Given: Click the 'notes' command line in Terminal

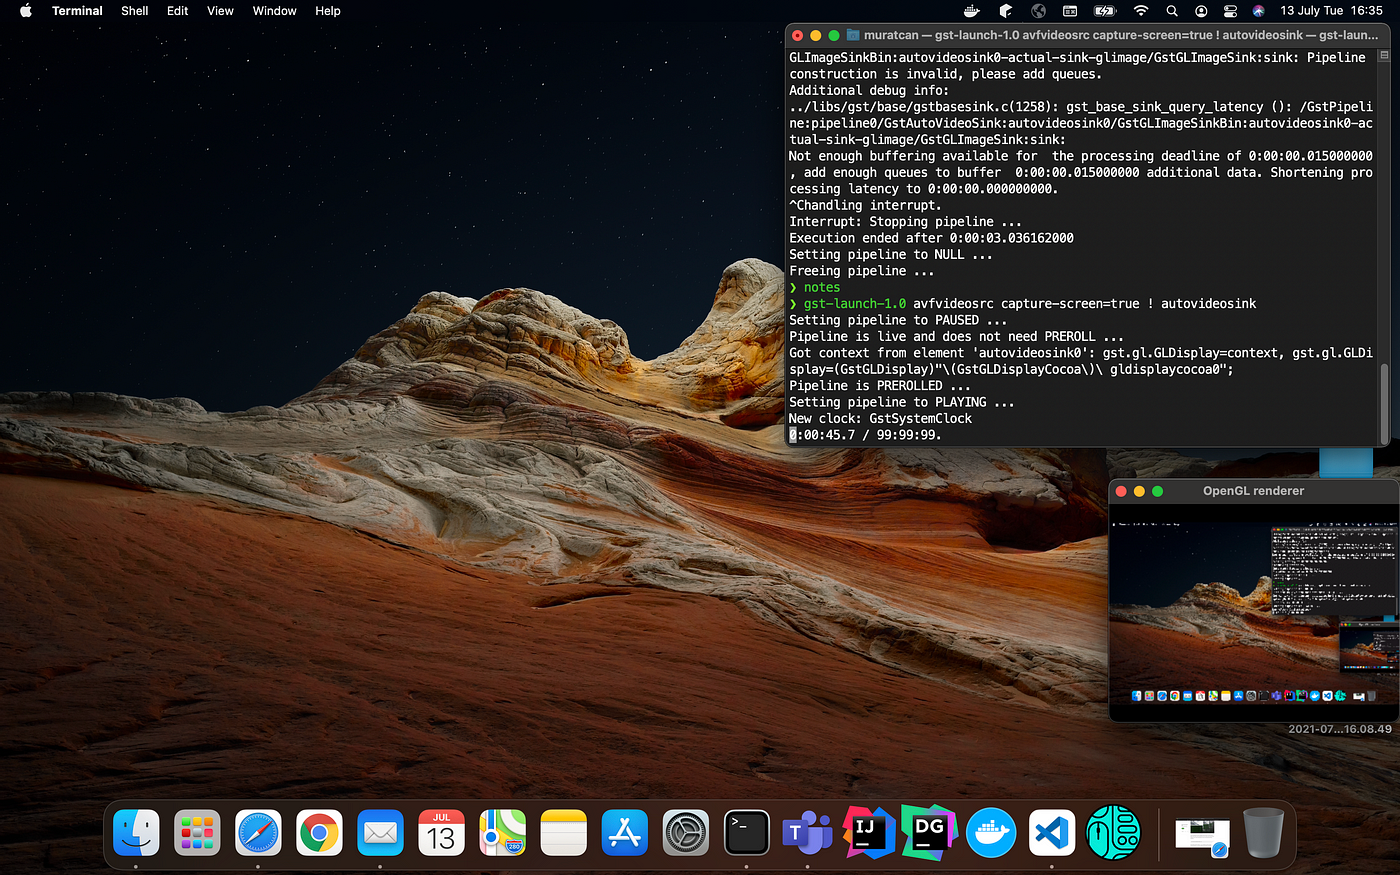Looking at the screenshot, I should tap(815, 287).
